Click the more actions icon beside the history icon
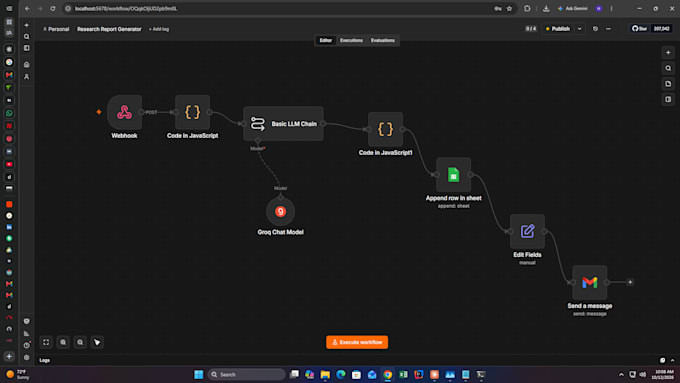The image size is (680, 383). [x=608, y=29]
